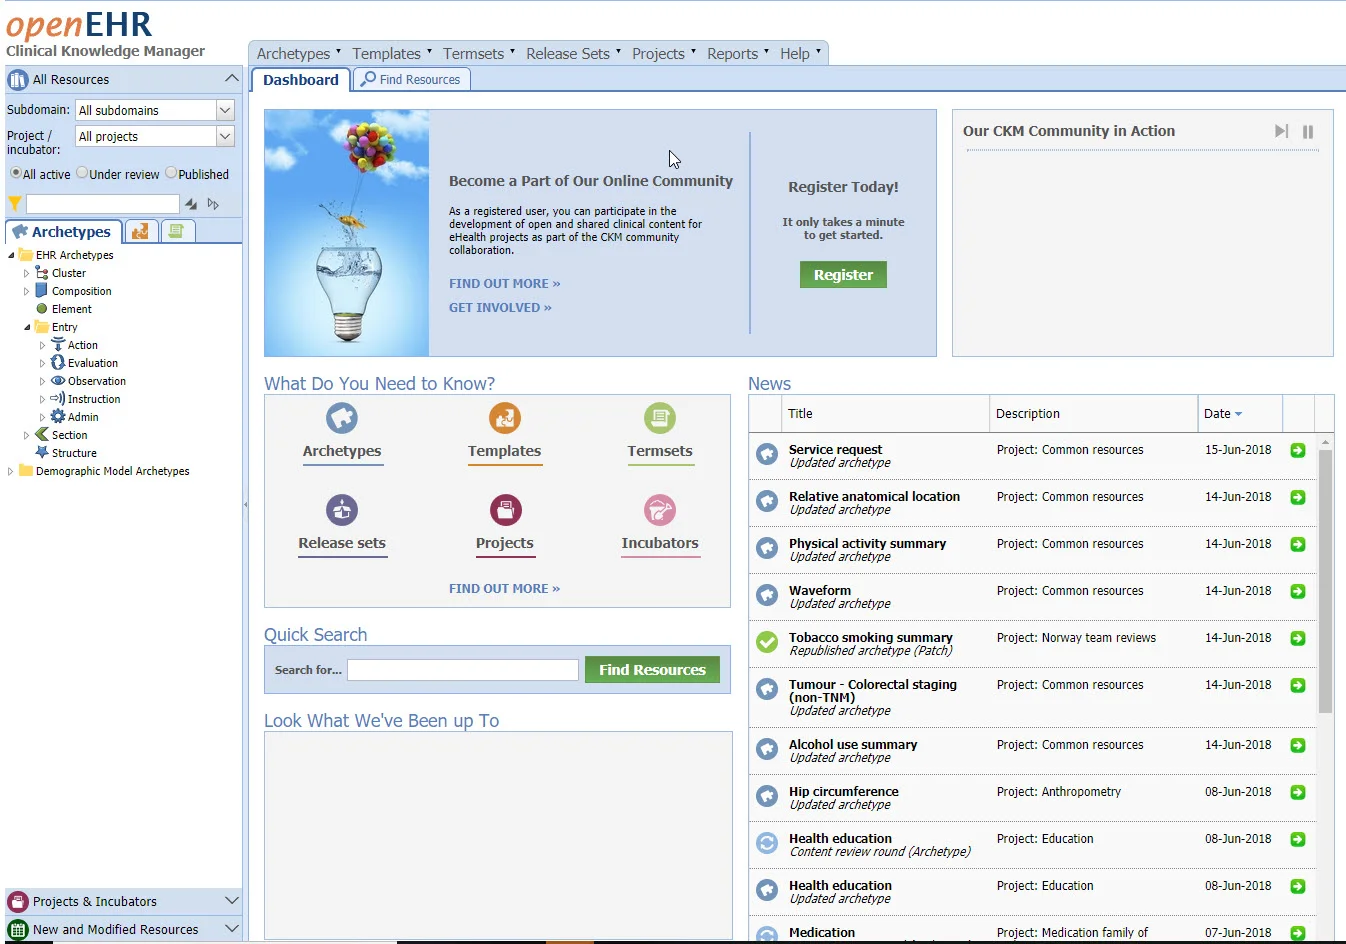The width and height of the screenshot is (1346, 944).
Task: Click the green arrow for Service request news
Action: click(1298, 451)
